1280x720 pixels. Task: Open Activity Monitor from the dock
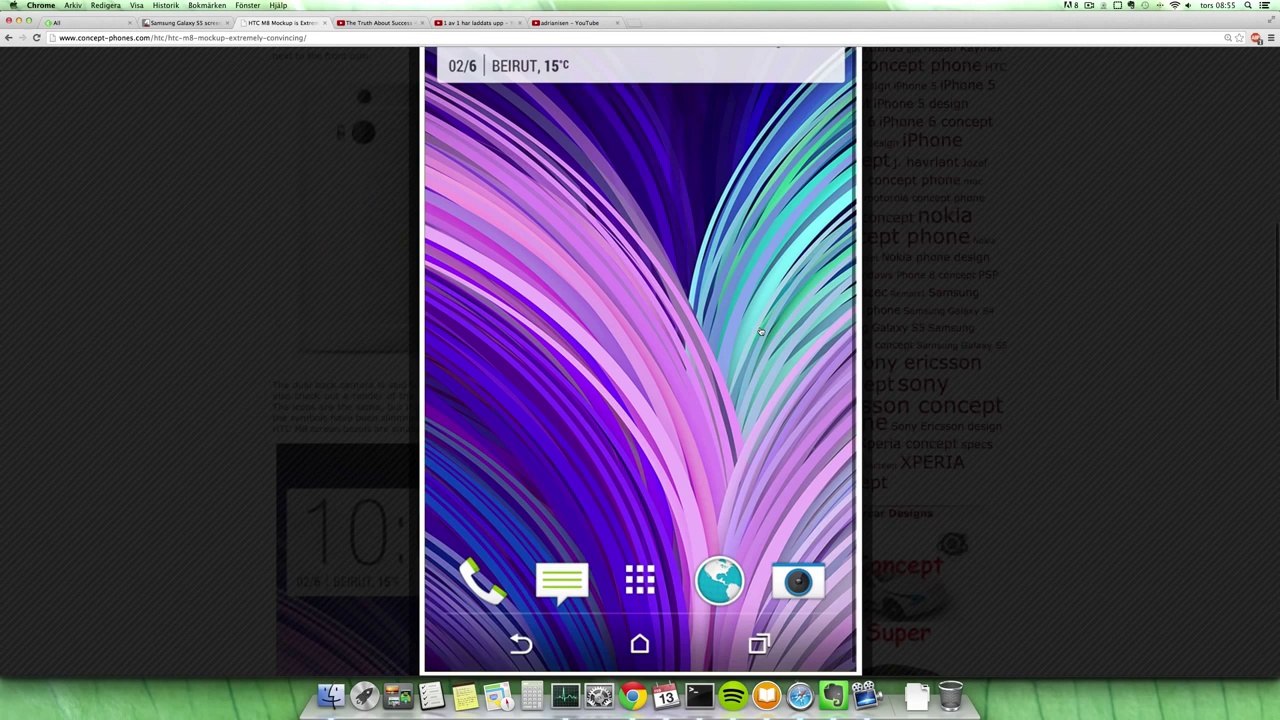565,695
